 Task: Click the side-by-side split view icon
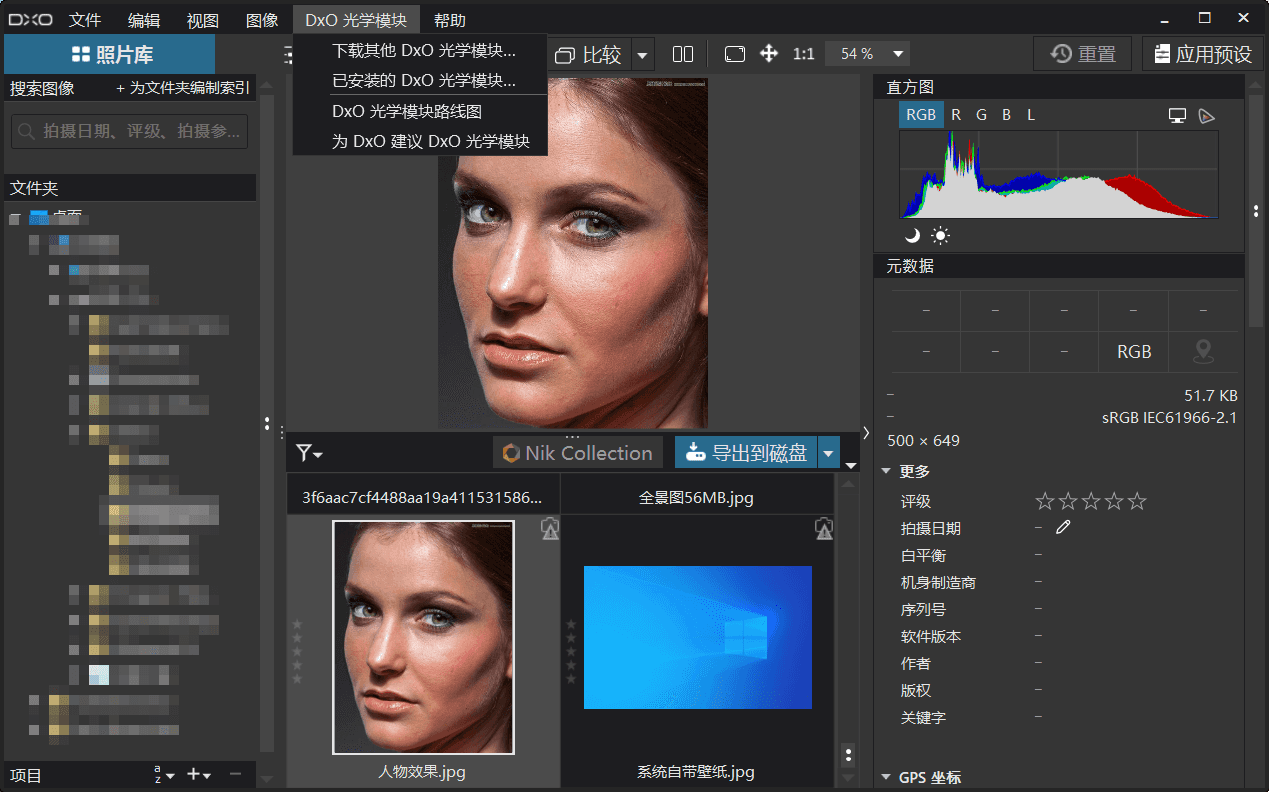pos(683,54)
